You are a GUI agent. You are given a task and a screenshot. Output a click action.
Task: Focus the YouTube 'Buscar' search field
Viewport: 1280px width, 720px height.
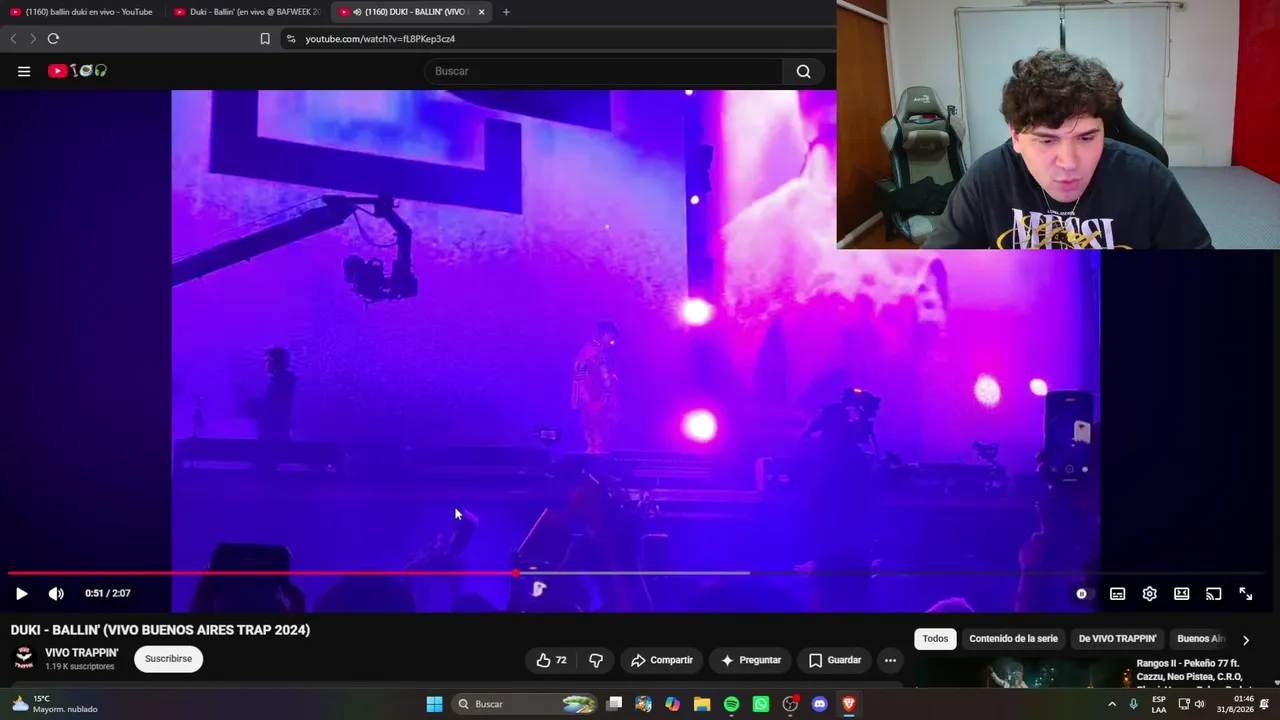tap(603, 71)
